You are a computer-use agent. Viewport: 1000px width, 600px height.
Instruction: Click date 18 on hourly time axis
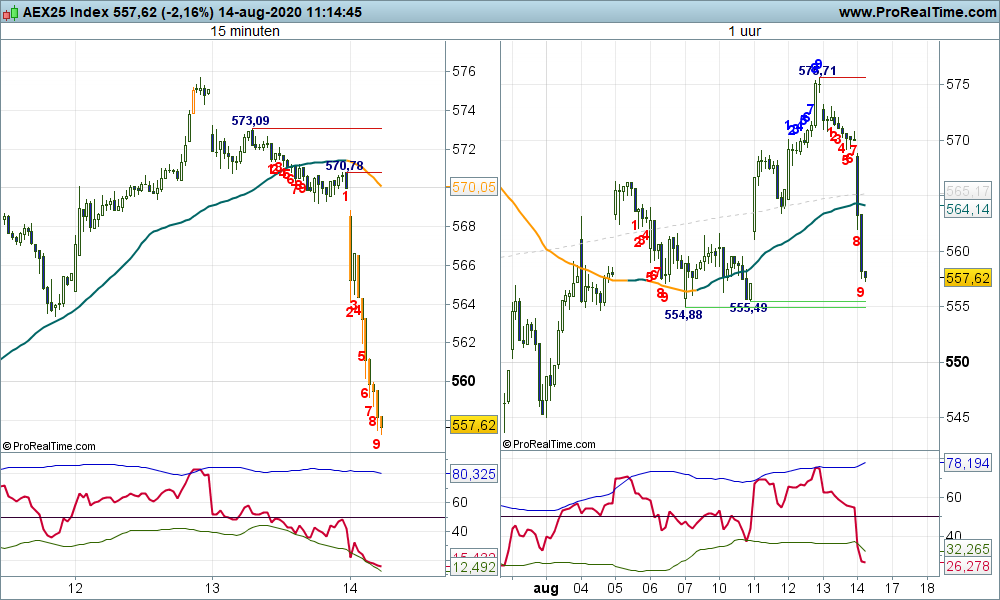(927, 588)
